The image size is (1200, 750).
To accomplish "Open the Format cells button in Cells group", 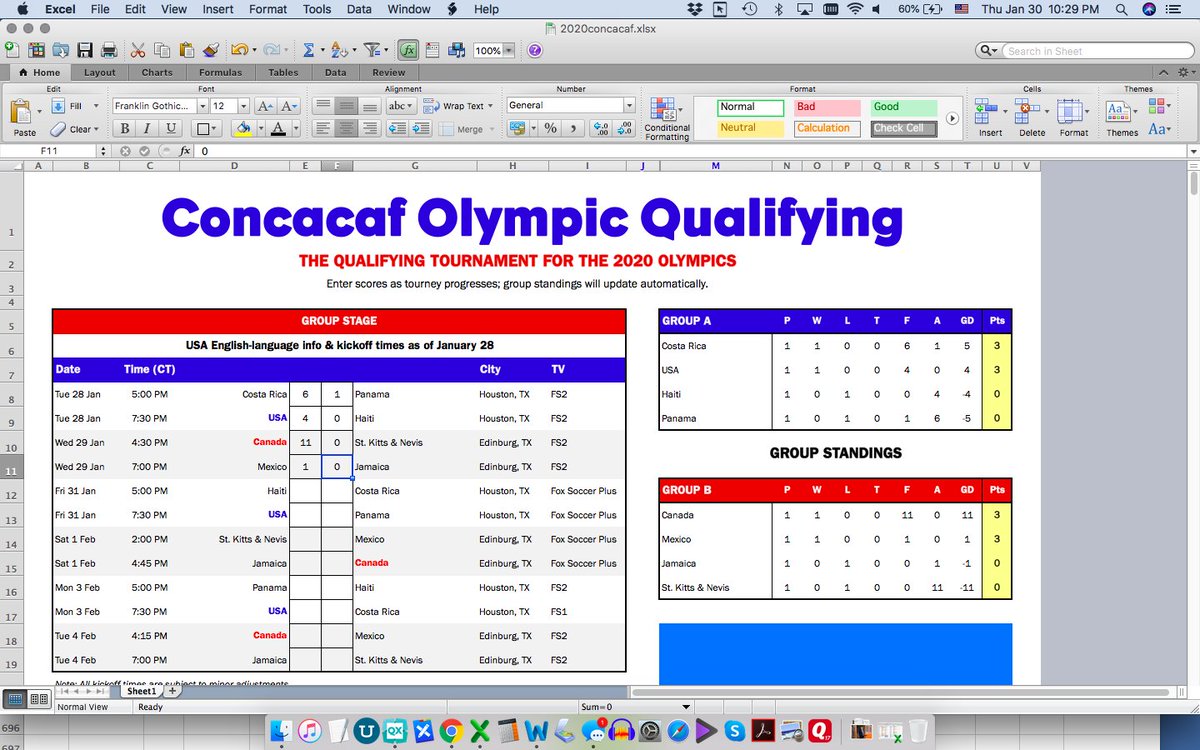I will point(1074,118).
